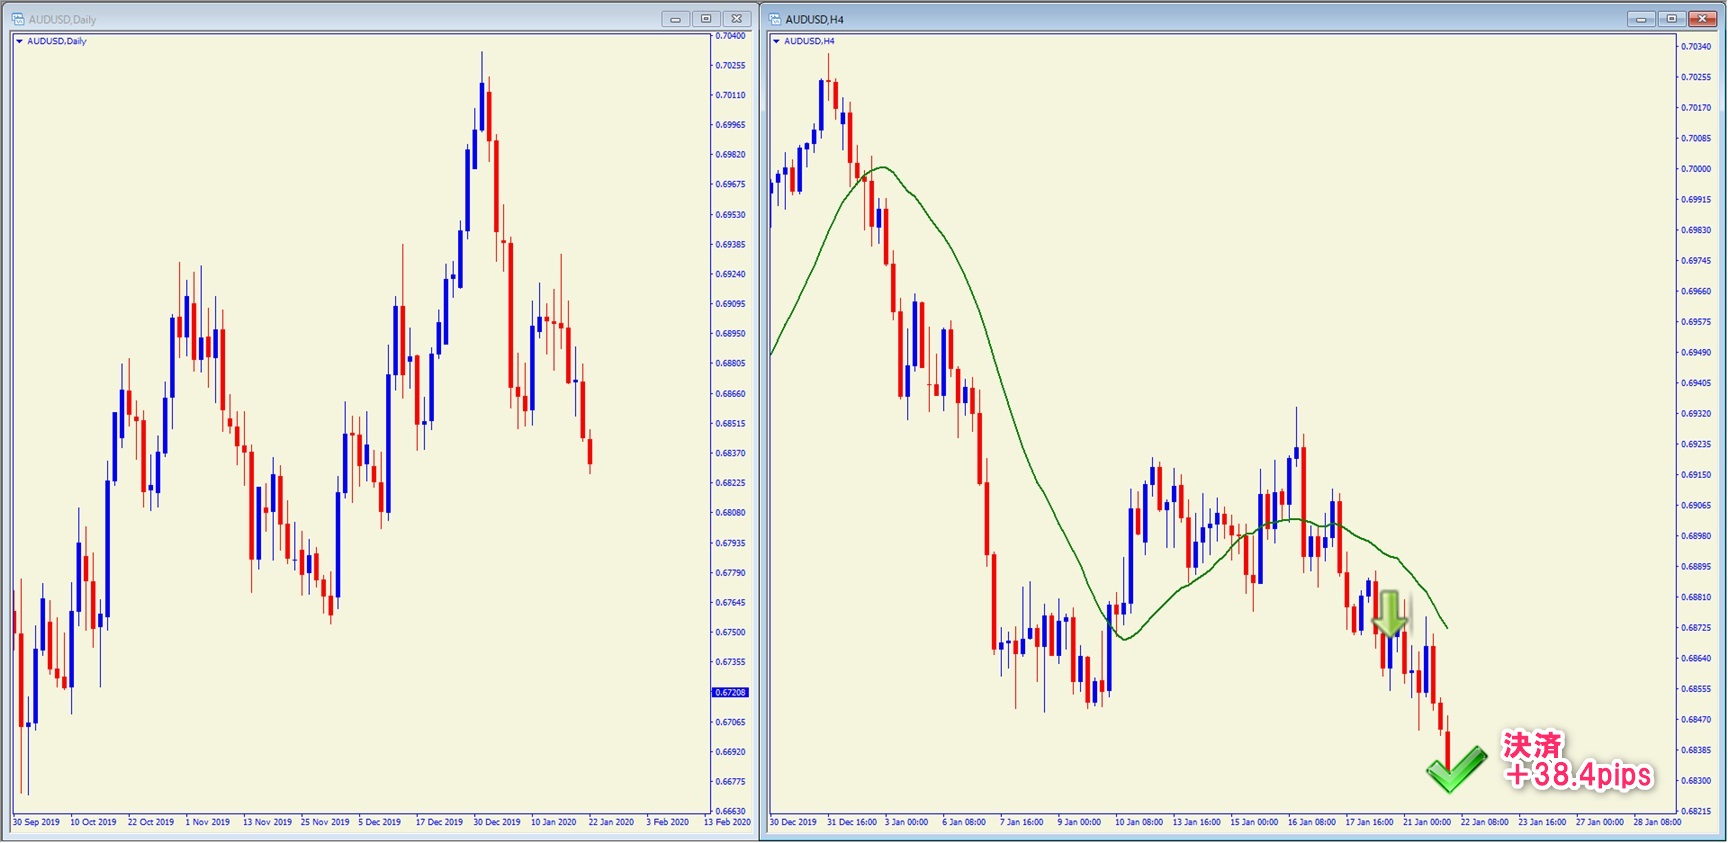Image resolution: width=1728 pixels, height=843 pixels.
Task: Click date label 3 Feb 2020 on Daily chart
Action: point(667,822)
